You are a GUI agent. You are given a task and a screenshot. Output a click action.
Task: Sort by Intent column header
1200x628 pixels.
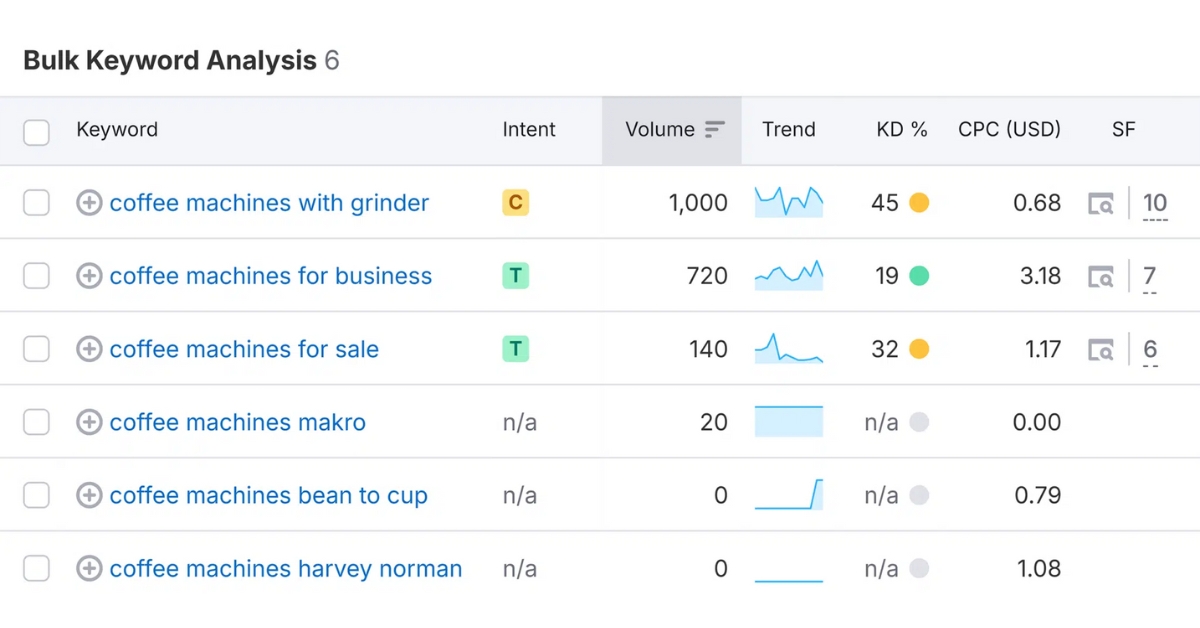pos(529,130)
